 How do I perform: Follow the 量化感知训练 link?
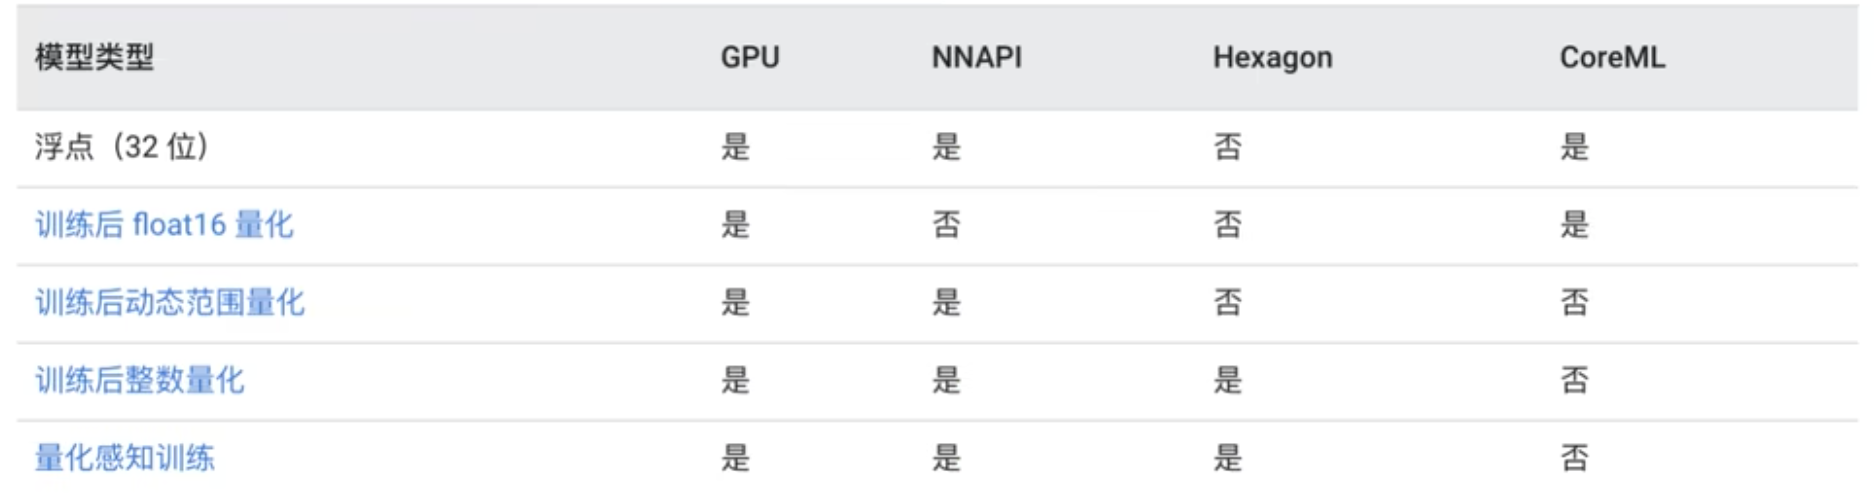point(125,458)
